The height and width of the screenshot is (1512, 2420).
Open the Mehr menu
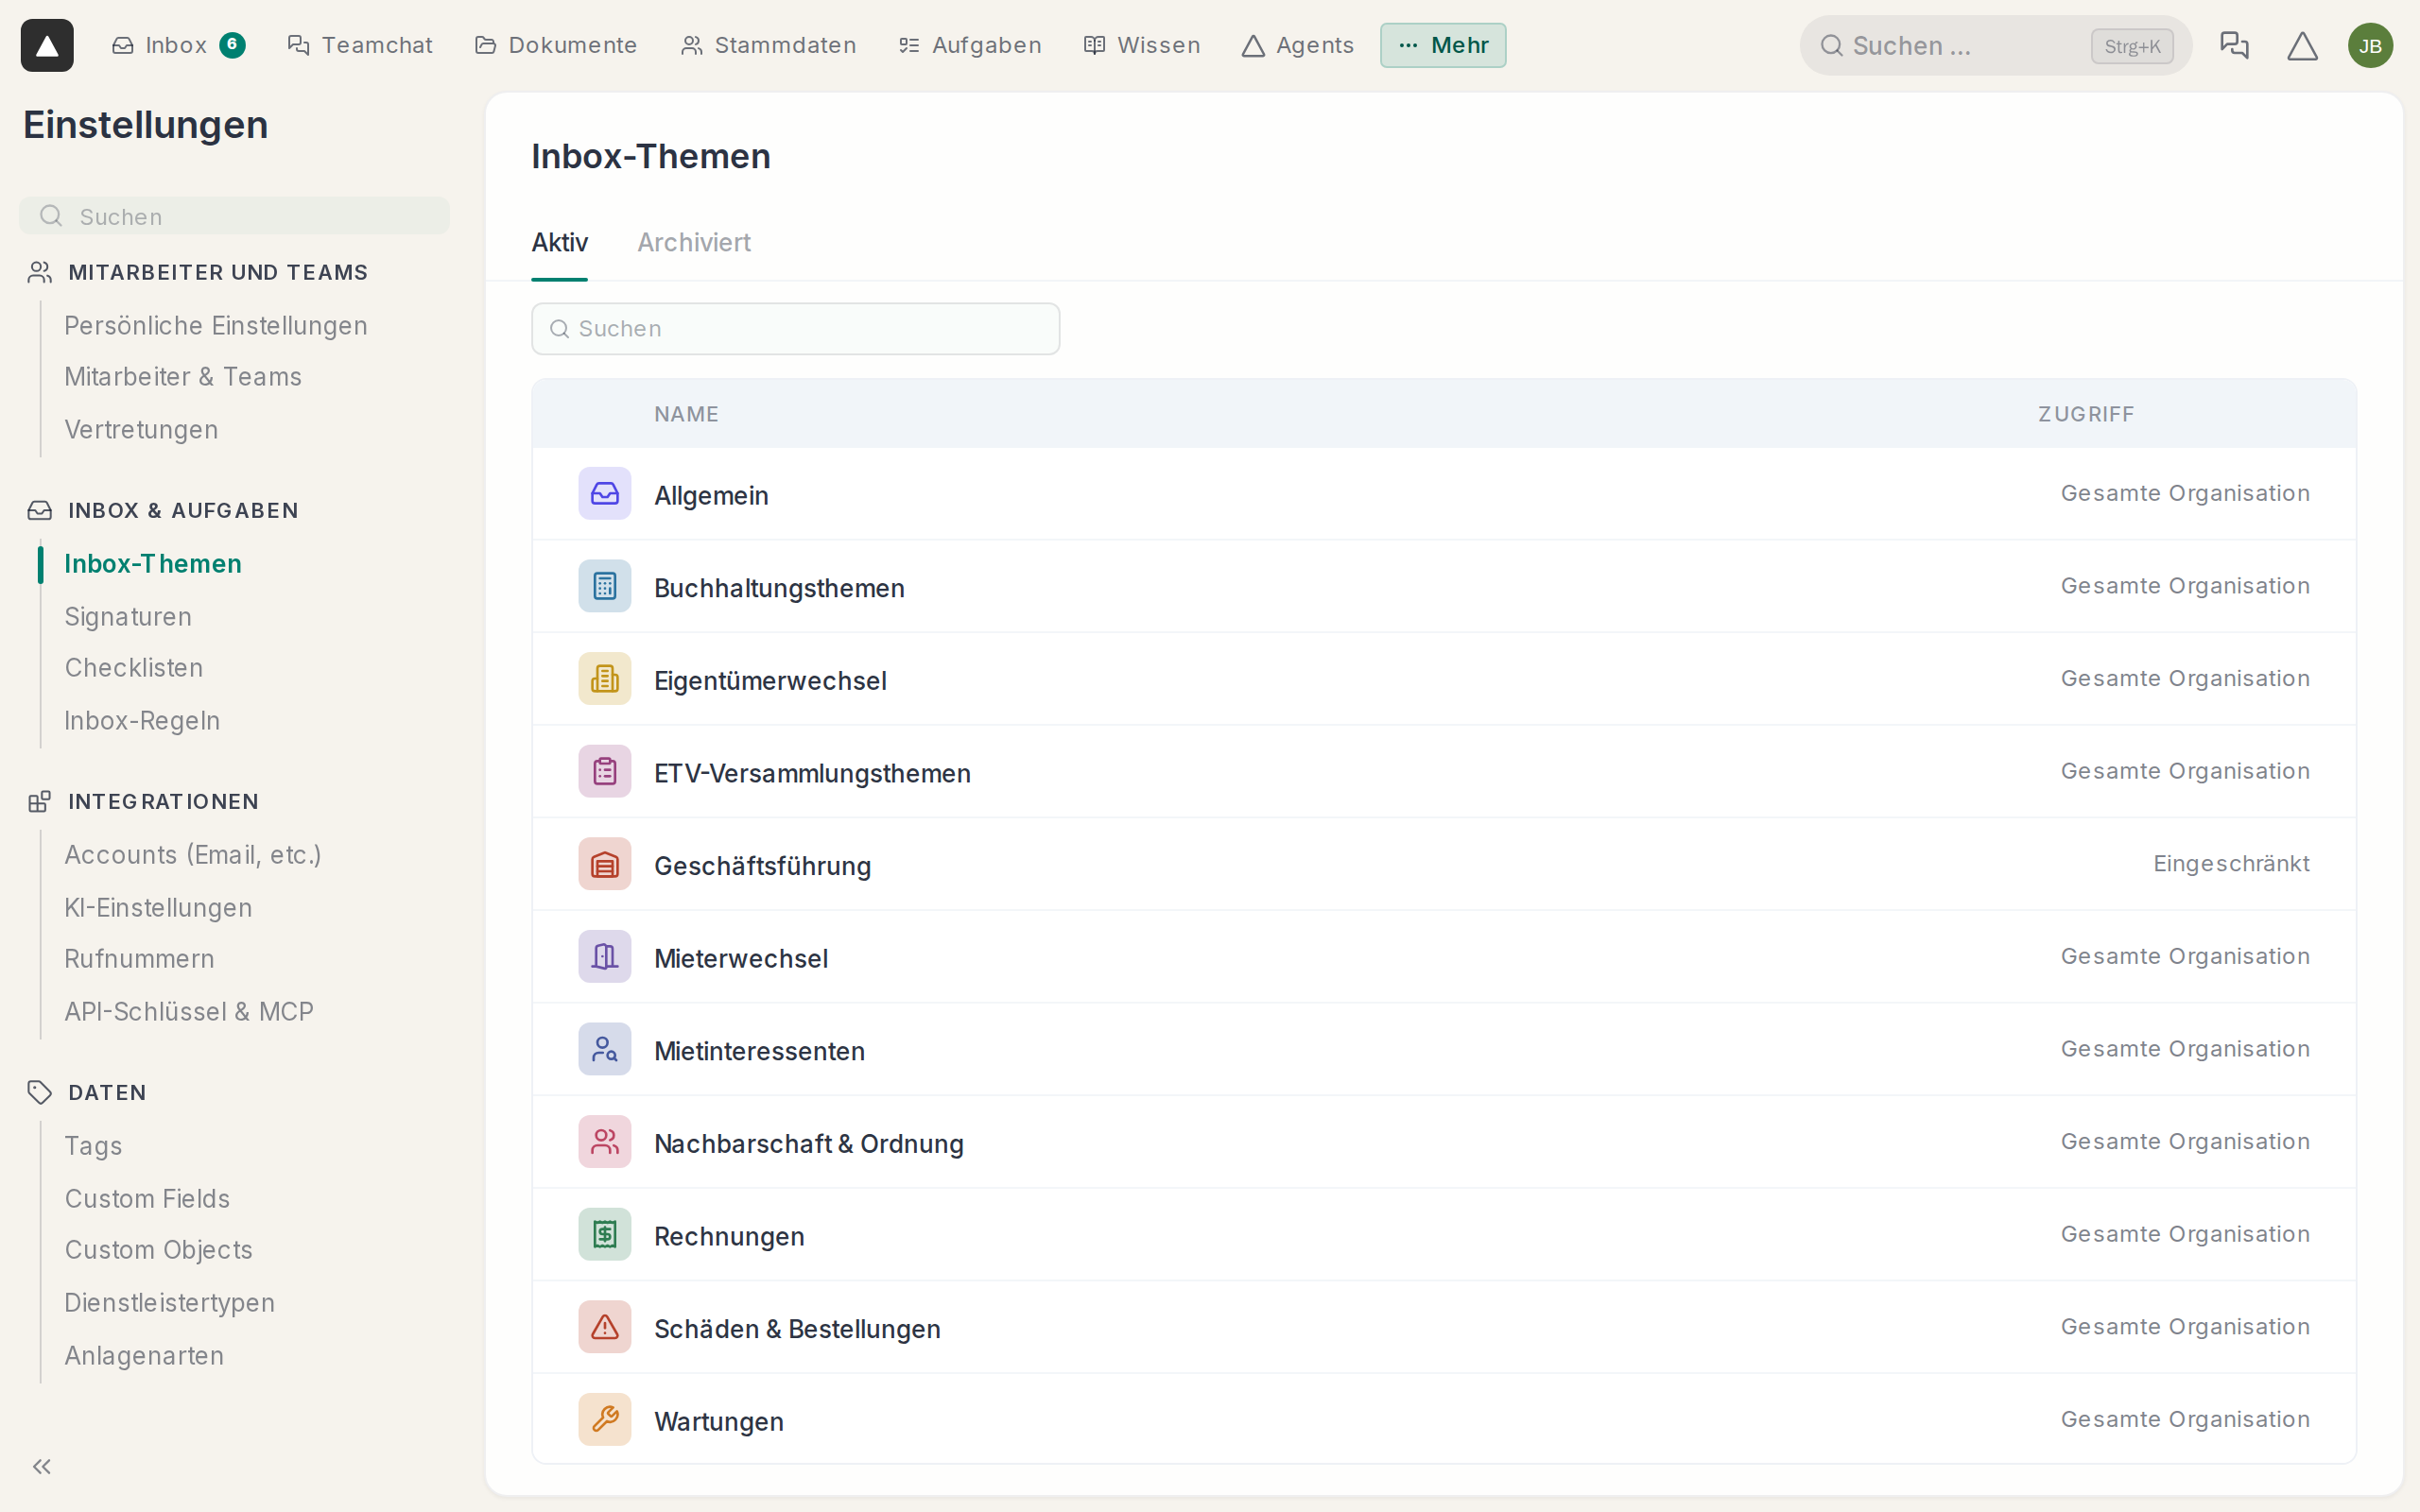[1443, 45]
